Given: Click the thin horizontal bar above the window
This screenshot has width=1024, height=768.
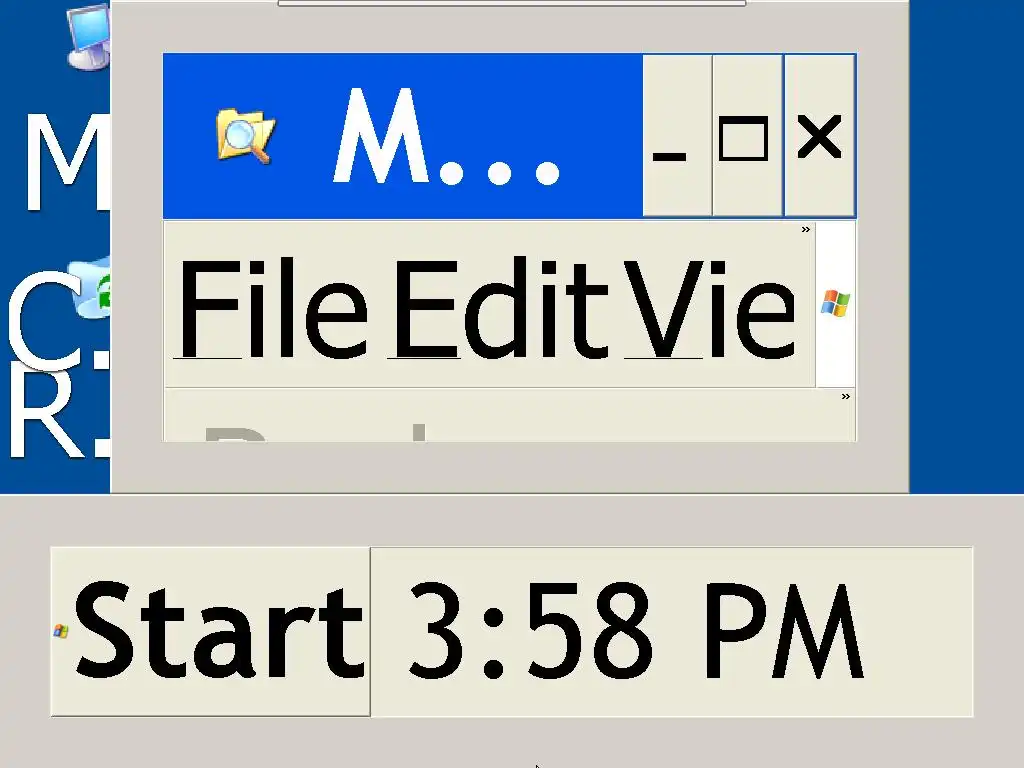Looking at the screenshot, I should (511, 3).
